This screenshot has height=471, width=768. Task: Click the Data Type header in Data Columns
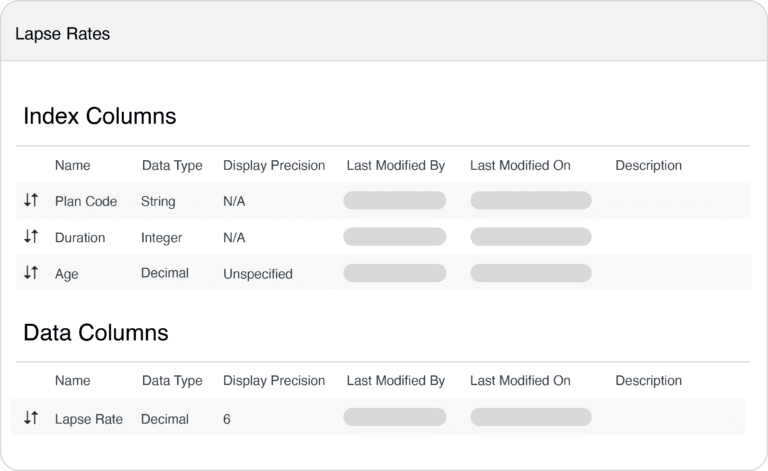(x=172, y=380)
